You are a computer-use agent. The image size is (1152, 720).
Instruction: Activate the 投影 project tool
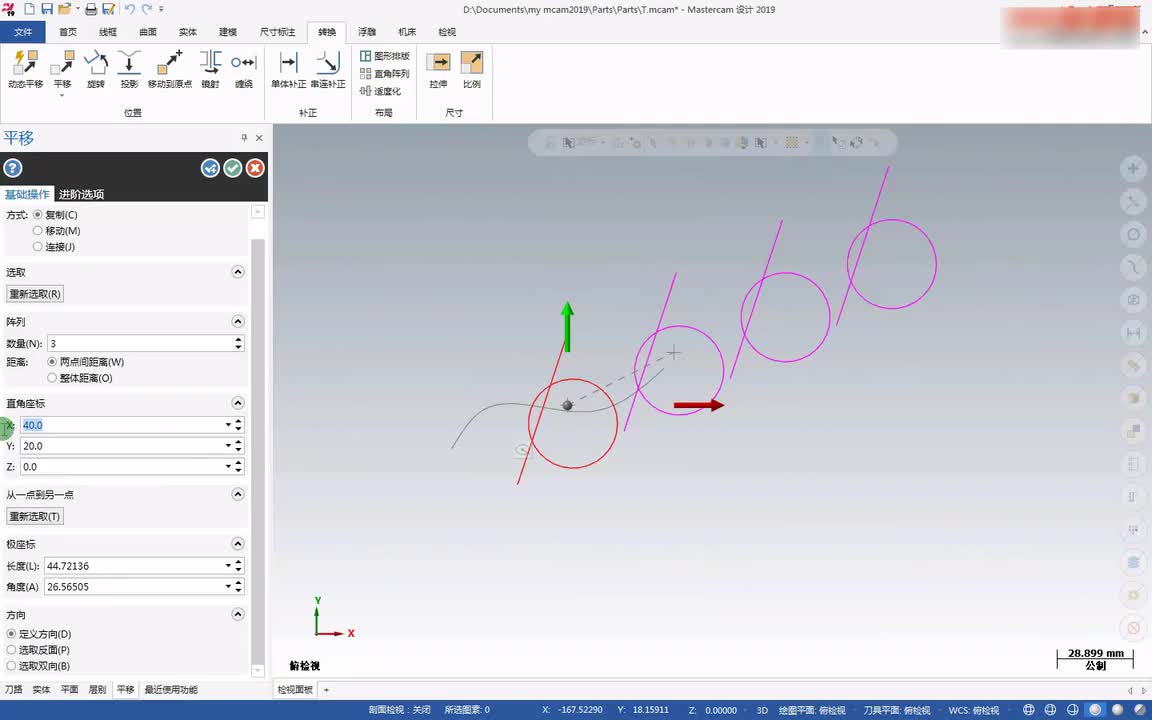pos(129,69)
